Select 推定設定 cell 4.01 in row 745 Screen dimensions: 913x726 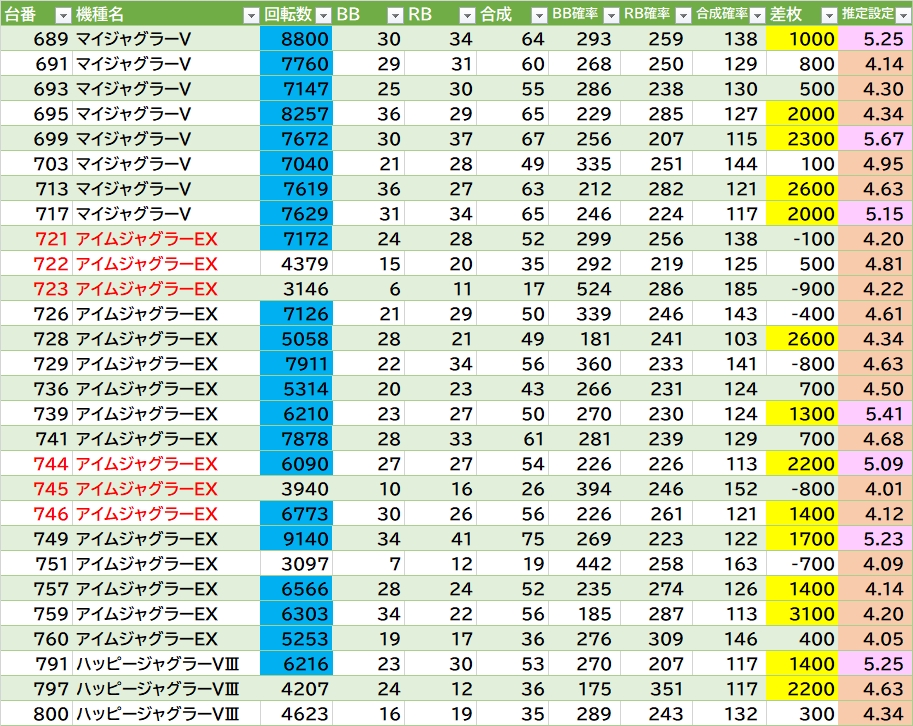tap(875, 489)
